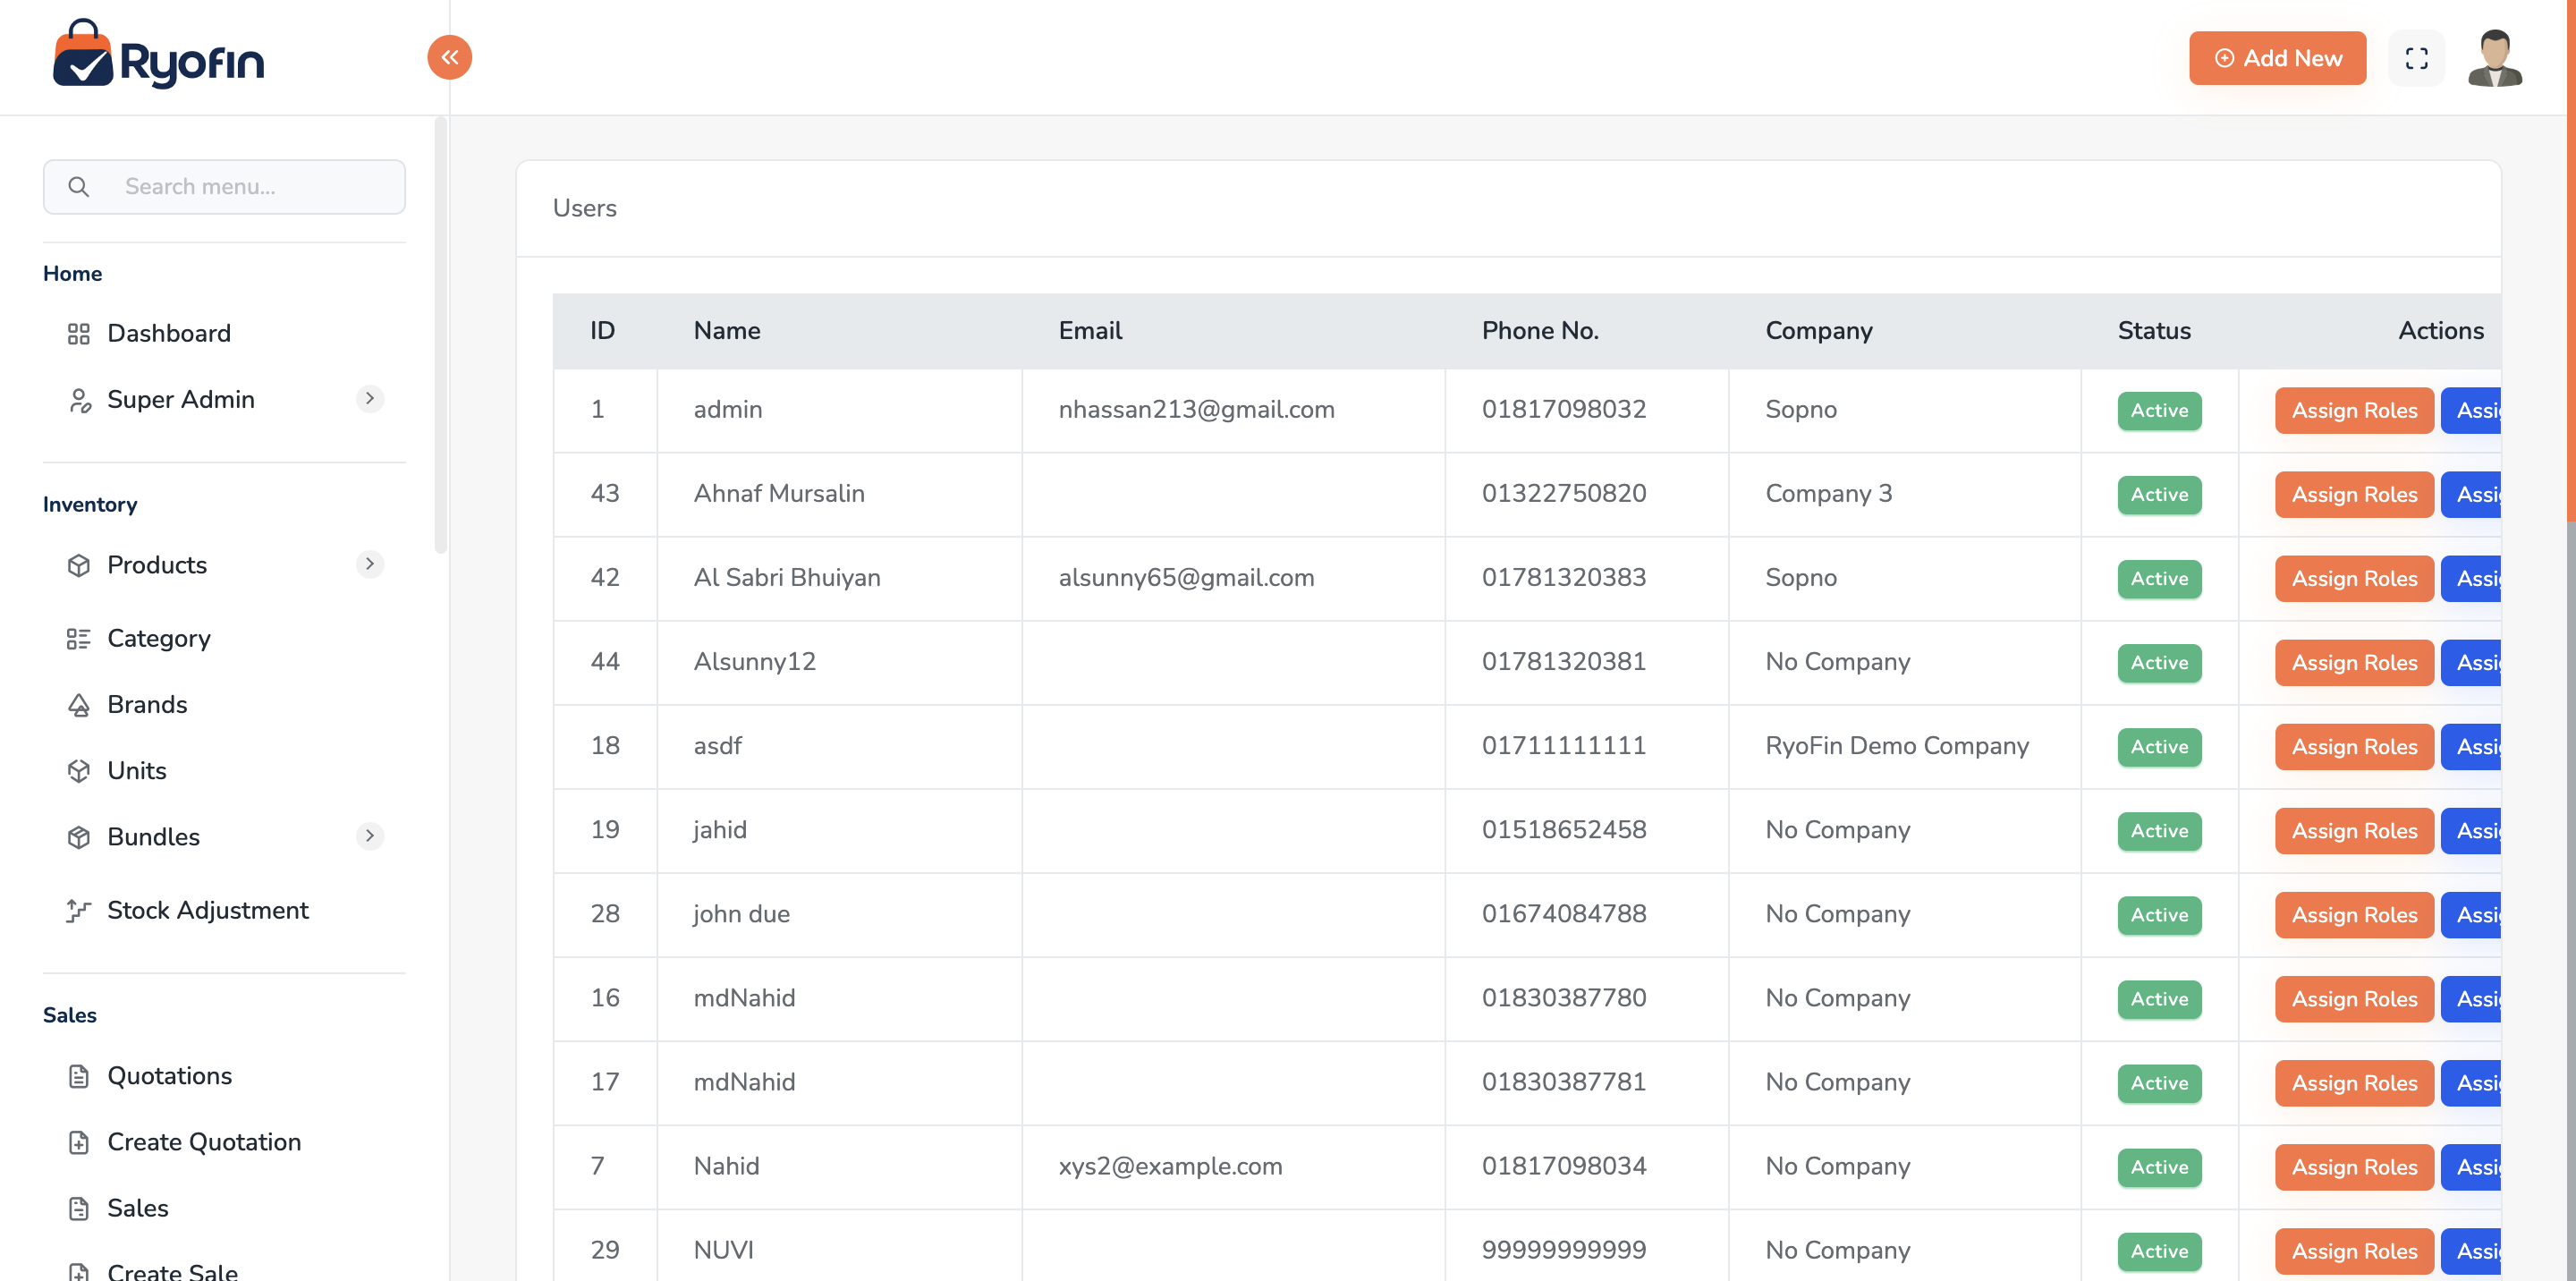Assign Roles for john due
The width and height of the screenshot is (2576, 1281).
(x=2354, y=915)
